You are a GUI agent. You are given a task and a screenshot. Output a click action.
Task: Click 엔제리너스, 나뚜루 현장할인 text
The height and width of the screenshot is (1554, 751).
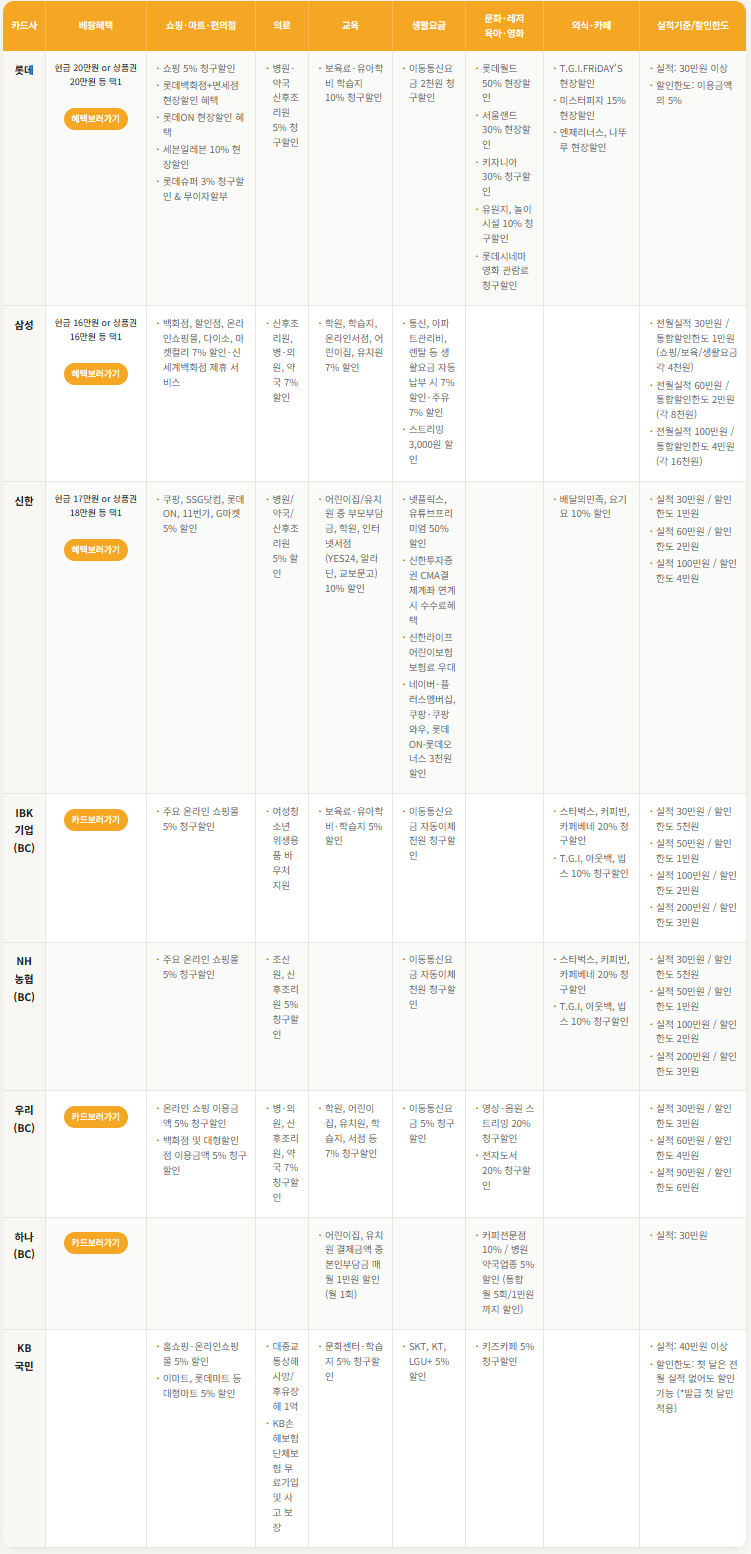click(x=593, y=140)
